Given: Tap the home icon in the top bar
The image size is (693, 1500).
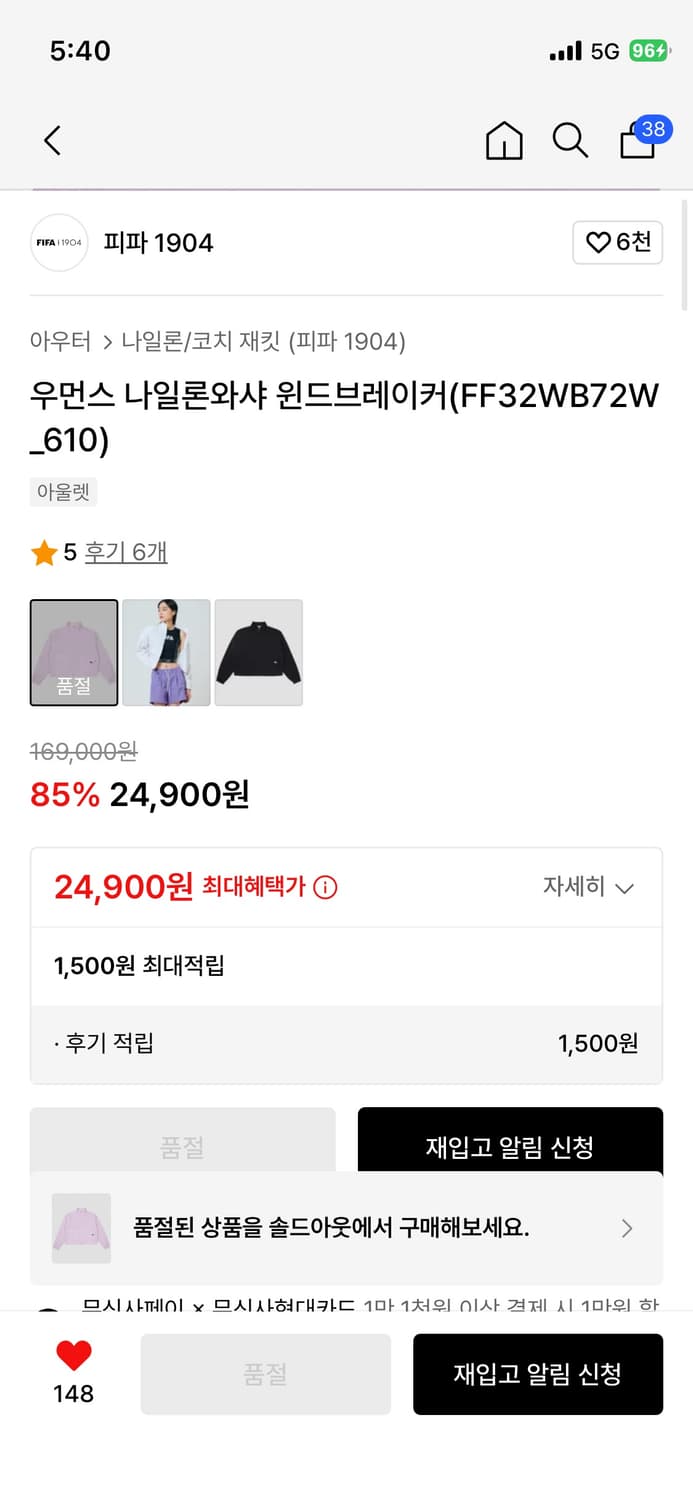Looking at the screenshot, I should (x=504, y=141).
